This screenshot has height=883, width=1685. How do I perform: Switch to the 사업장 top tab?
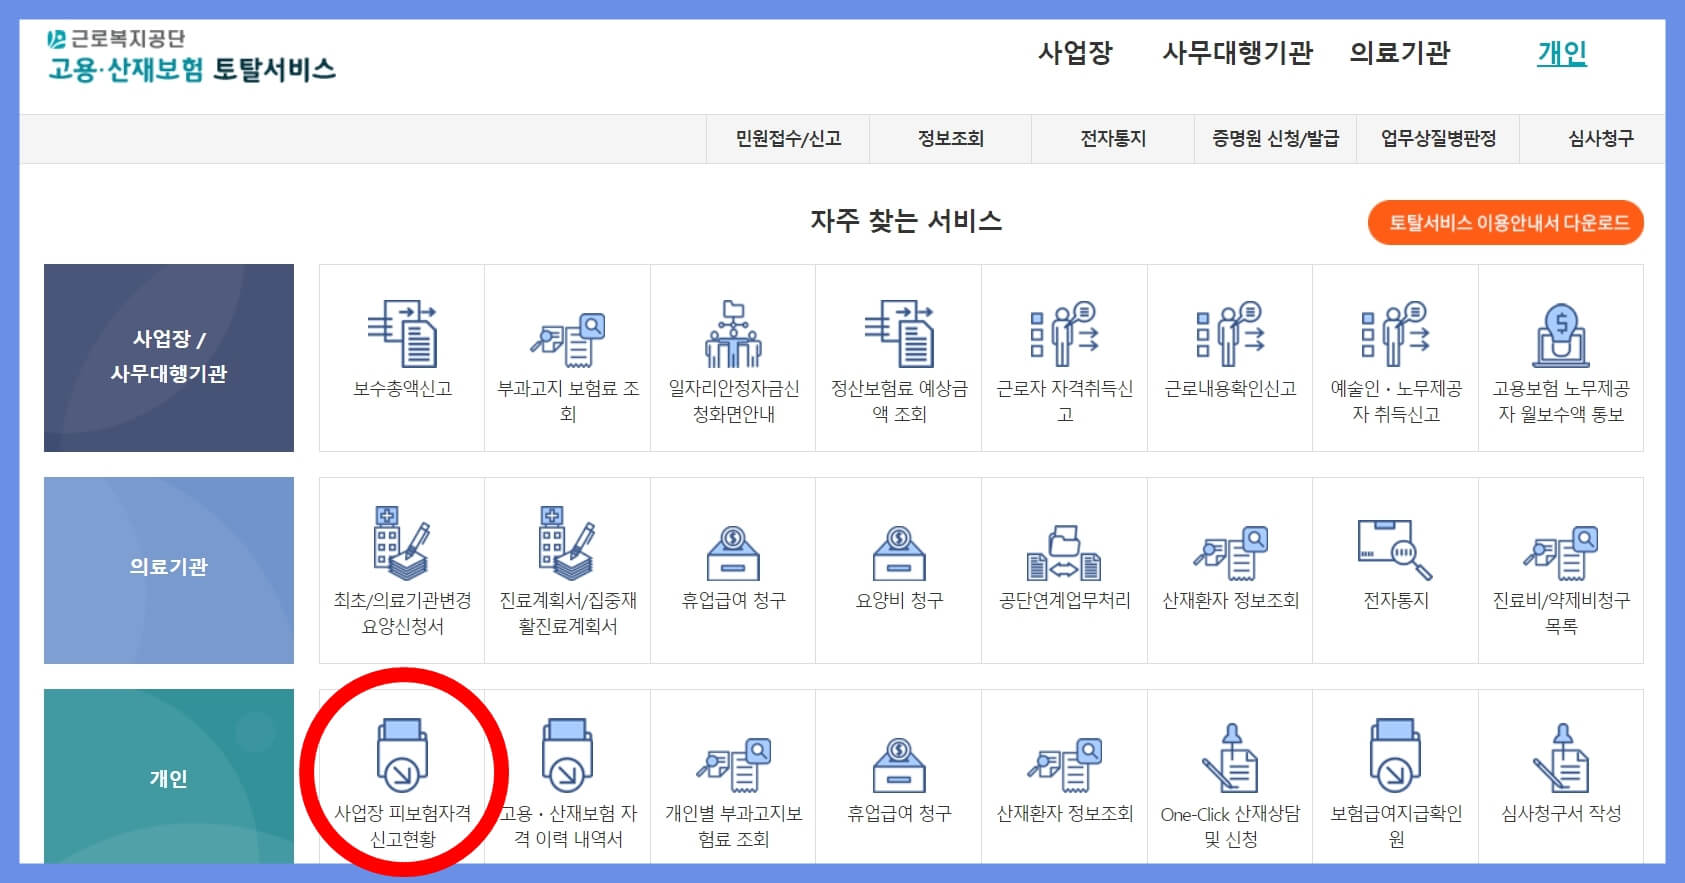click(x=1075, y=52)
